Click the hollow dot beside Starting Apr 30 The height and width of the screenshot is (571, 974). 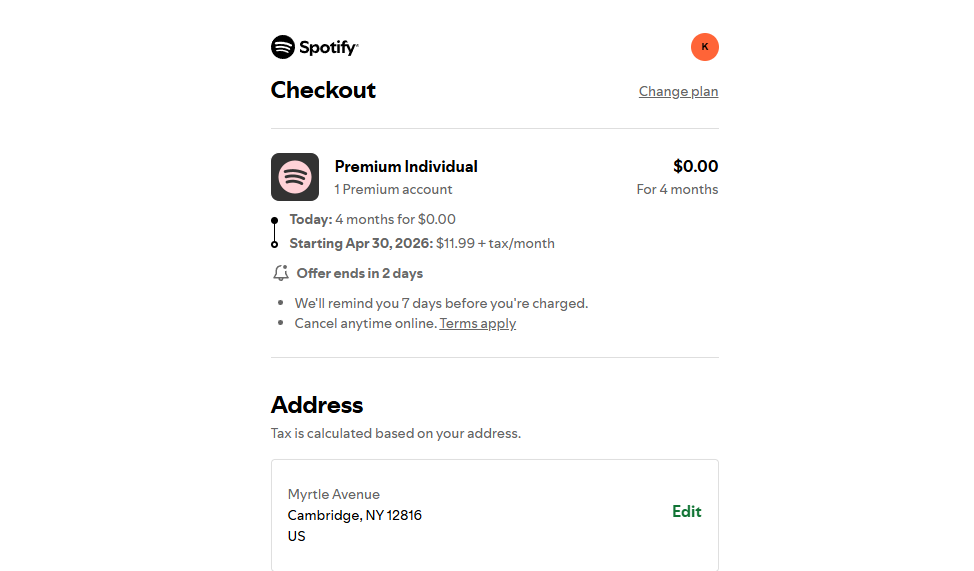tap(275, 244)
